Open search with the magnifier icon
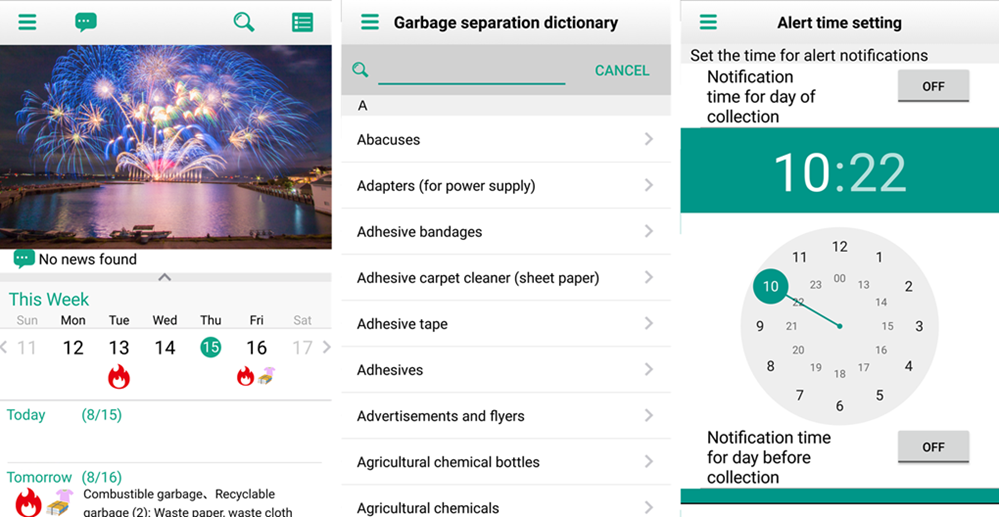 tap(243, 22)
